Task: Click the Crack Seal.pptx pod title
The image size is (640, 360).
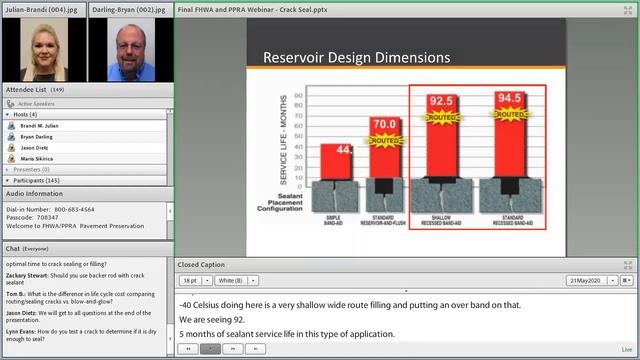Action: point(252,10)
